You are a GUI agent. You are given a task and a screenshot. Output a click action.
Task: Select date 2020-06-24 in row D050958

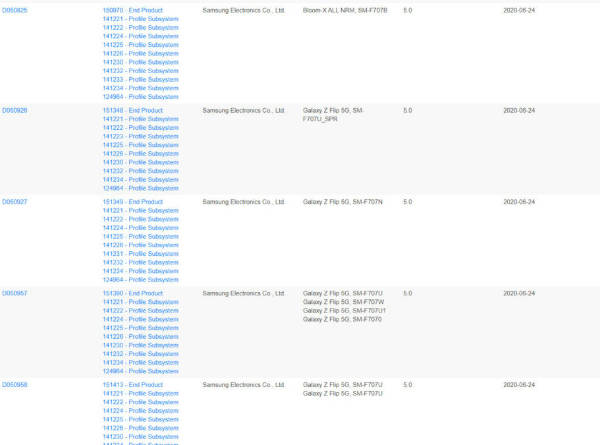pyautogui.click(x=519, y=385)
